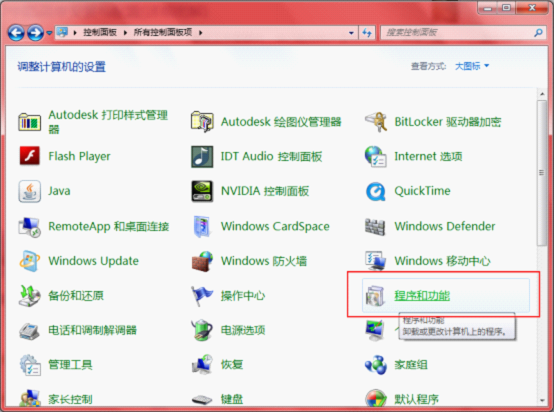This screenshot has width=554, height=412.
Task: Open the Windows firewall brick wall icon
Action: [202, 261]
